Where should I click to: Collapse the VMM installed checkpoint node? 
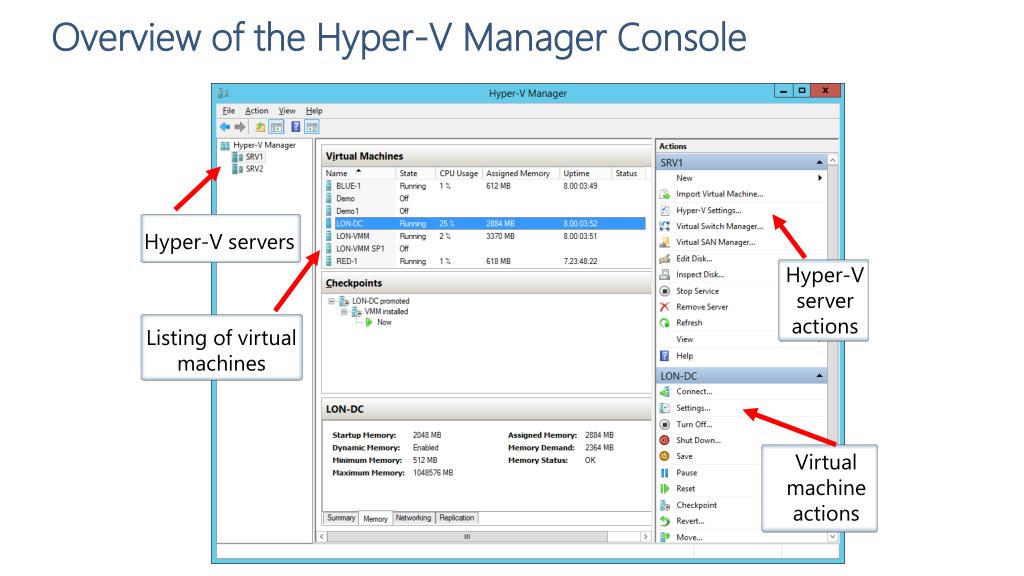pyautogui.click(x=344, y=312)
